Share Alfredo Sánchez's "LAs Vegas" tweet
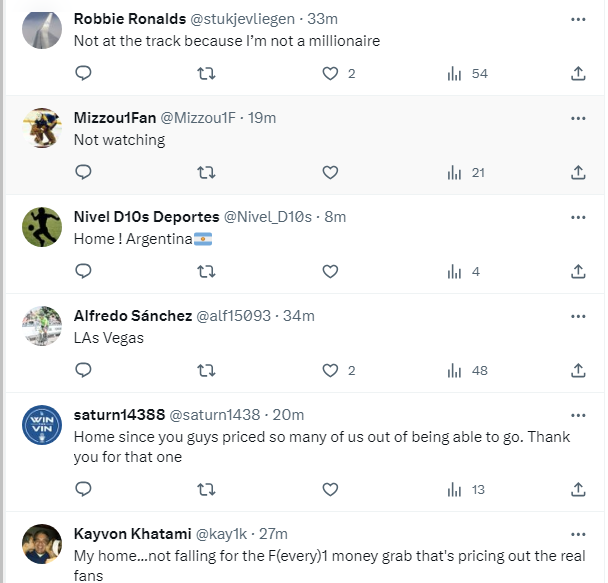This screenshot has width=608, height=583. (x=578, y=370)
